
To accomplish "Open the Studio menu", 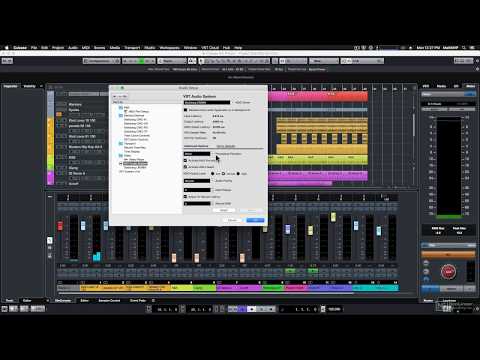I will 150,48.
